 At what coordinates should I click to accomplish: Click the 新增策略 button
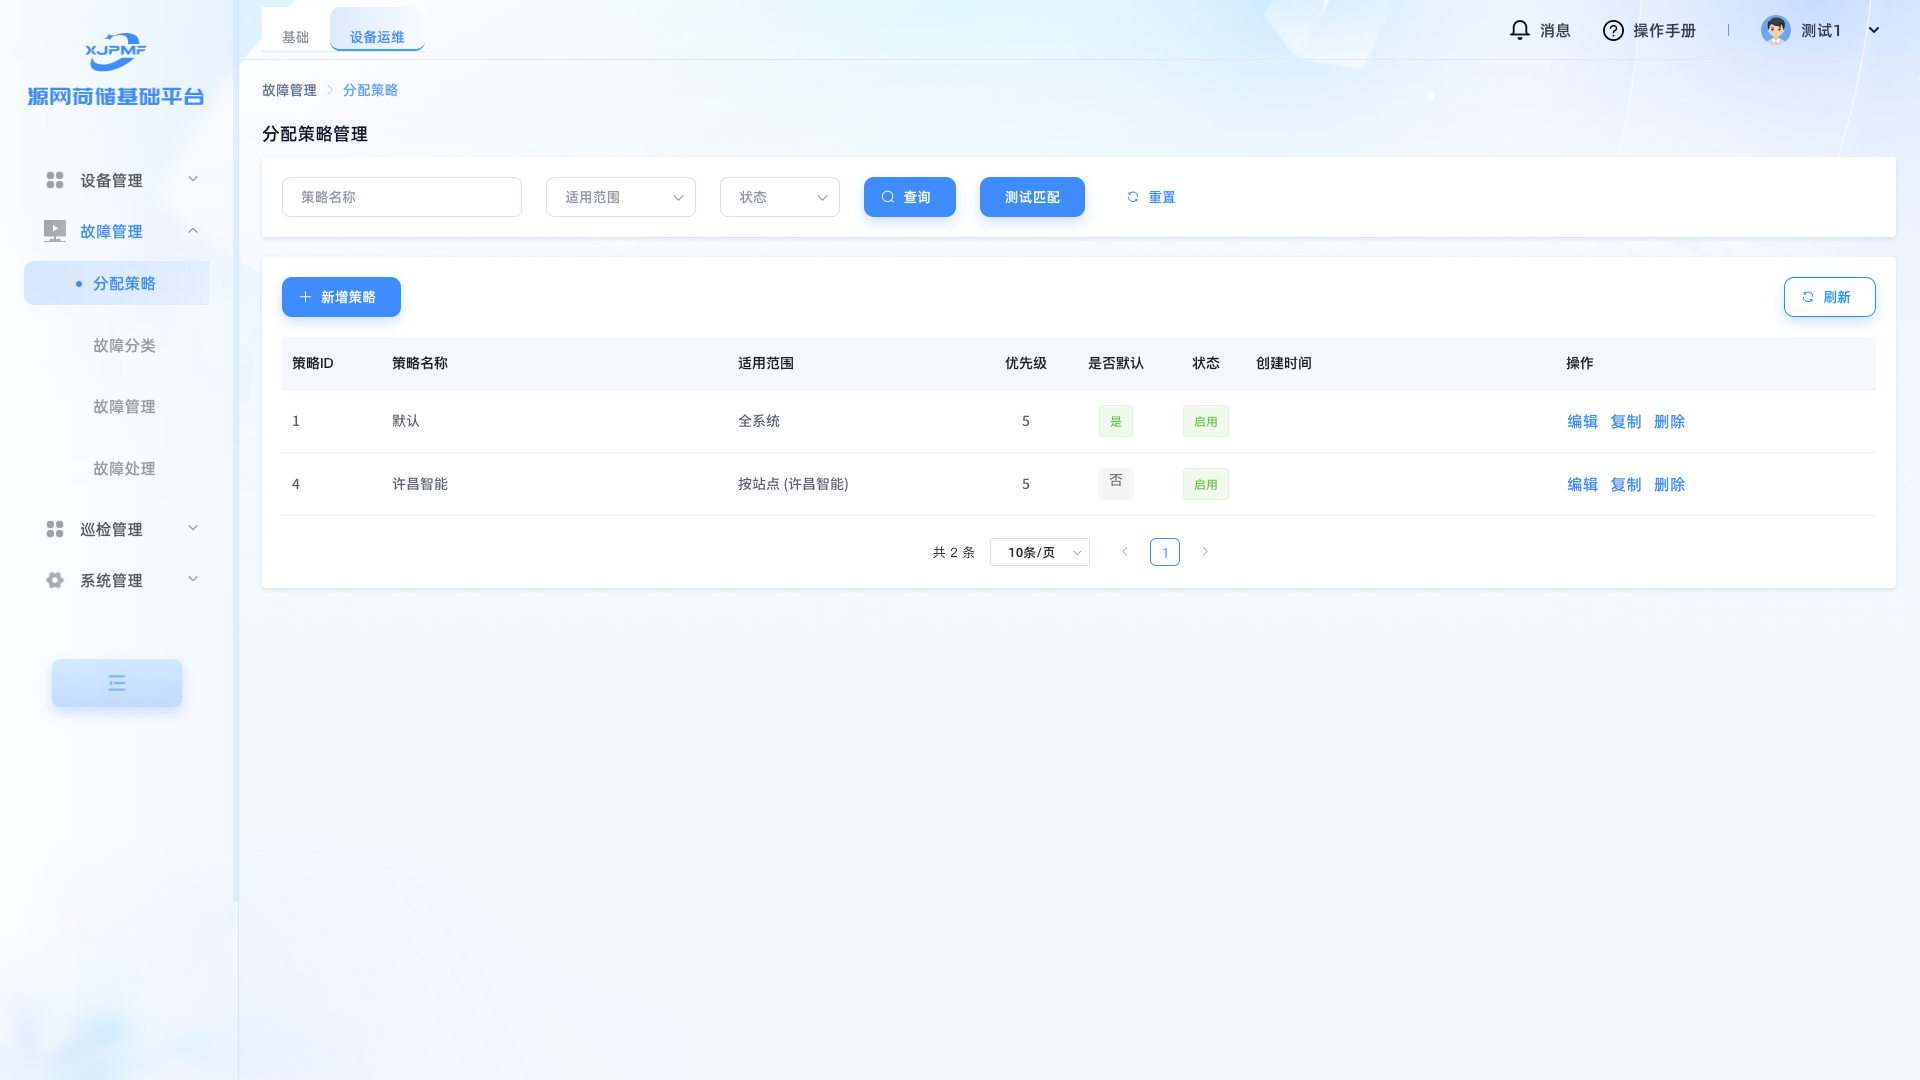341,297
